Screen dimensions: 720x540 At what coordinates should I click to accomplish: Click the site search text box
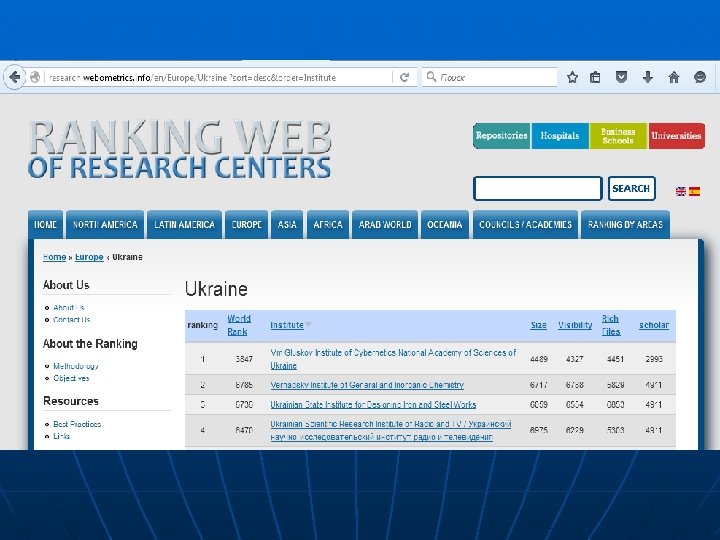tap(538, 188)
